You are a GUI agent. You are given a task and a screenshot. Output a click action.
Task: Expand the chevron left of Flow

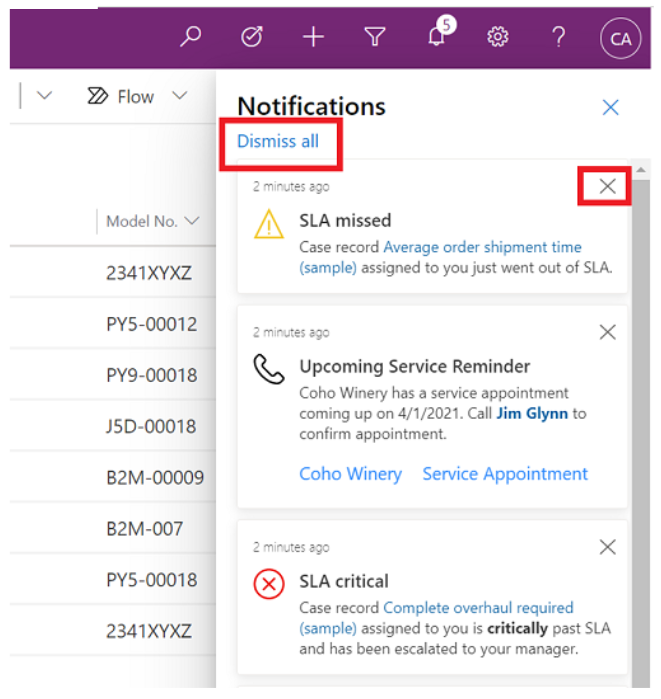coord(44,96)
